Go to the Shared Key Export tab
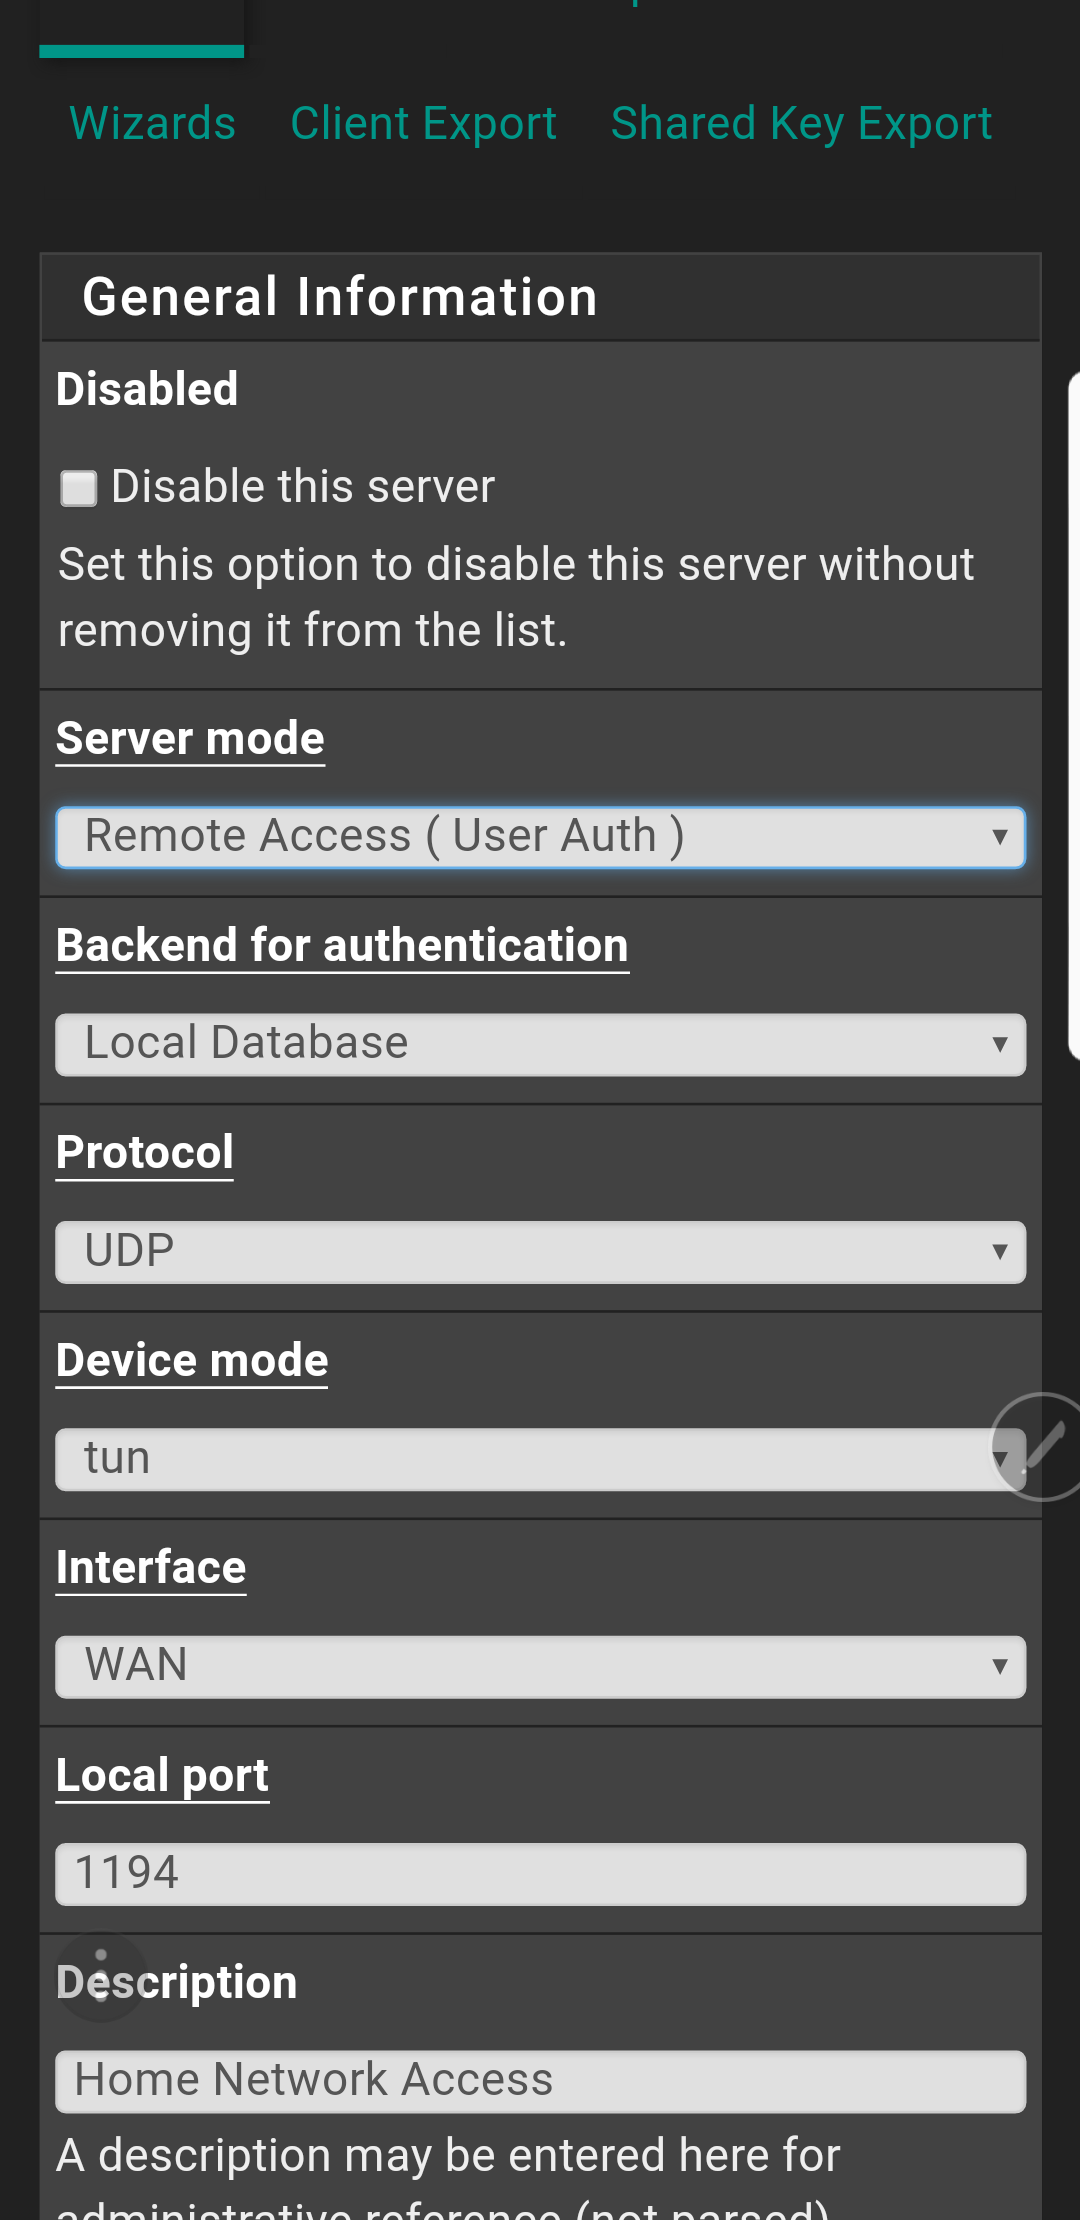The width and height of the screenshot is (1080, 2220). [801, 124]
